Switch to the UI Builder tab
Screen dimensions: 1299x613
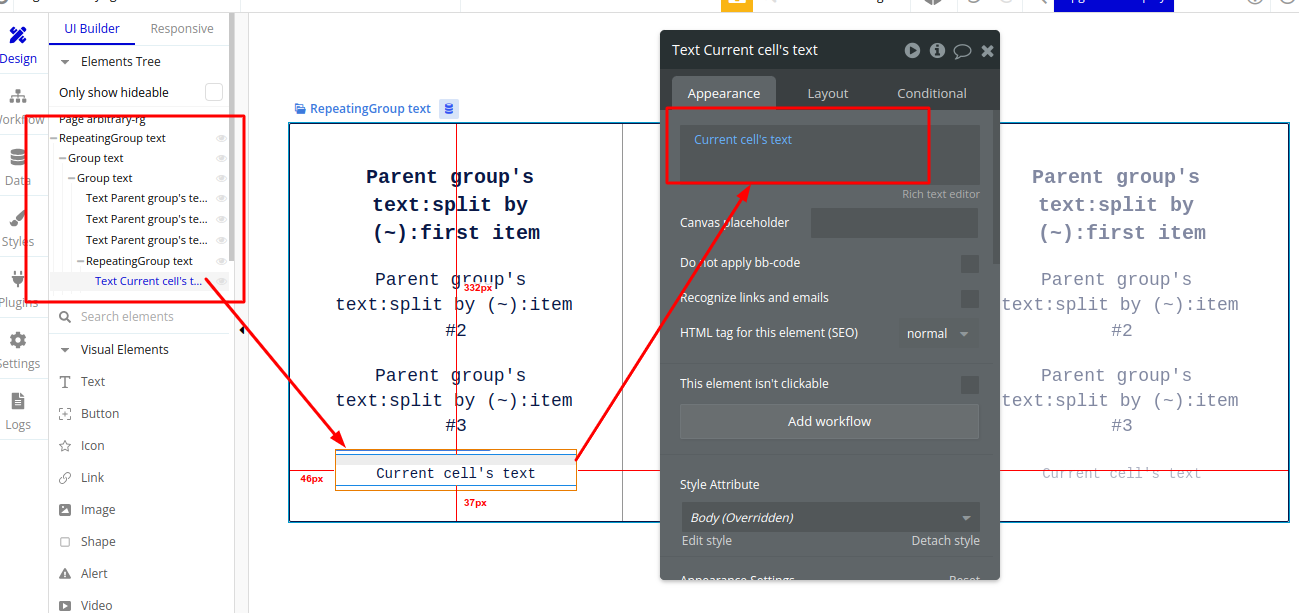click(92, 29)
